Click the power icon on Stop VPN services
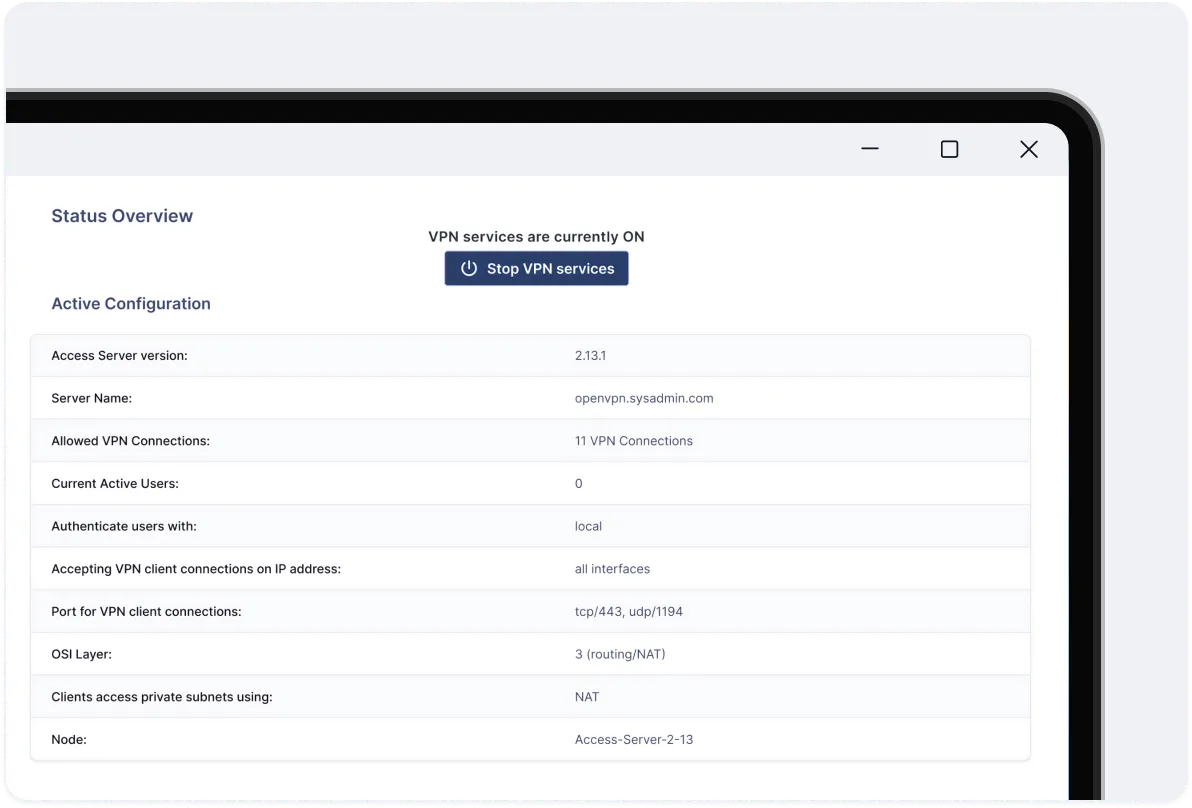Viewport: 1192px width, 808px height. [469, 268]
